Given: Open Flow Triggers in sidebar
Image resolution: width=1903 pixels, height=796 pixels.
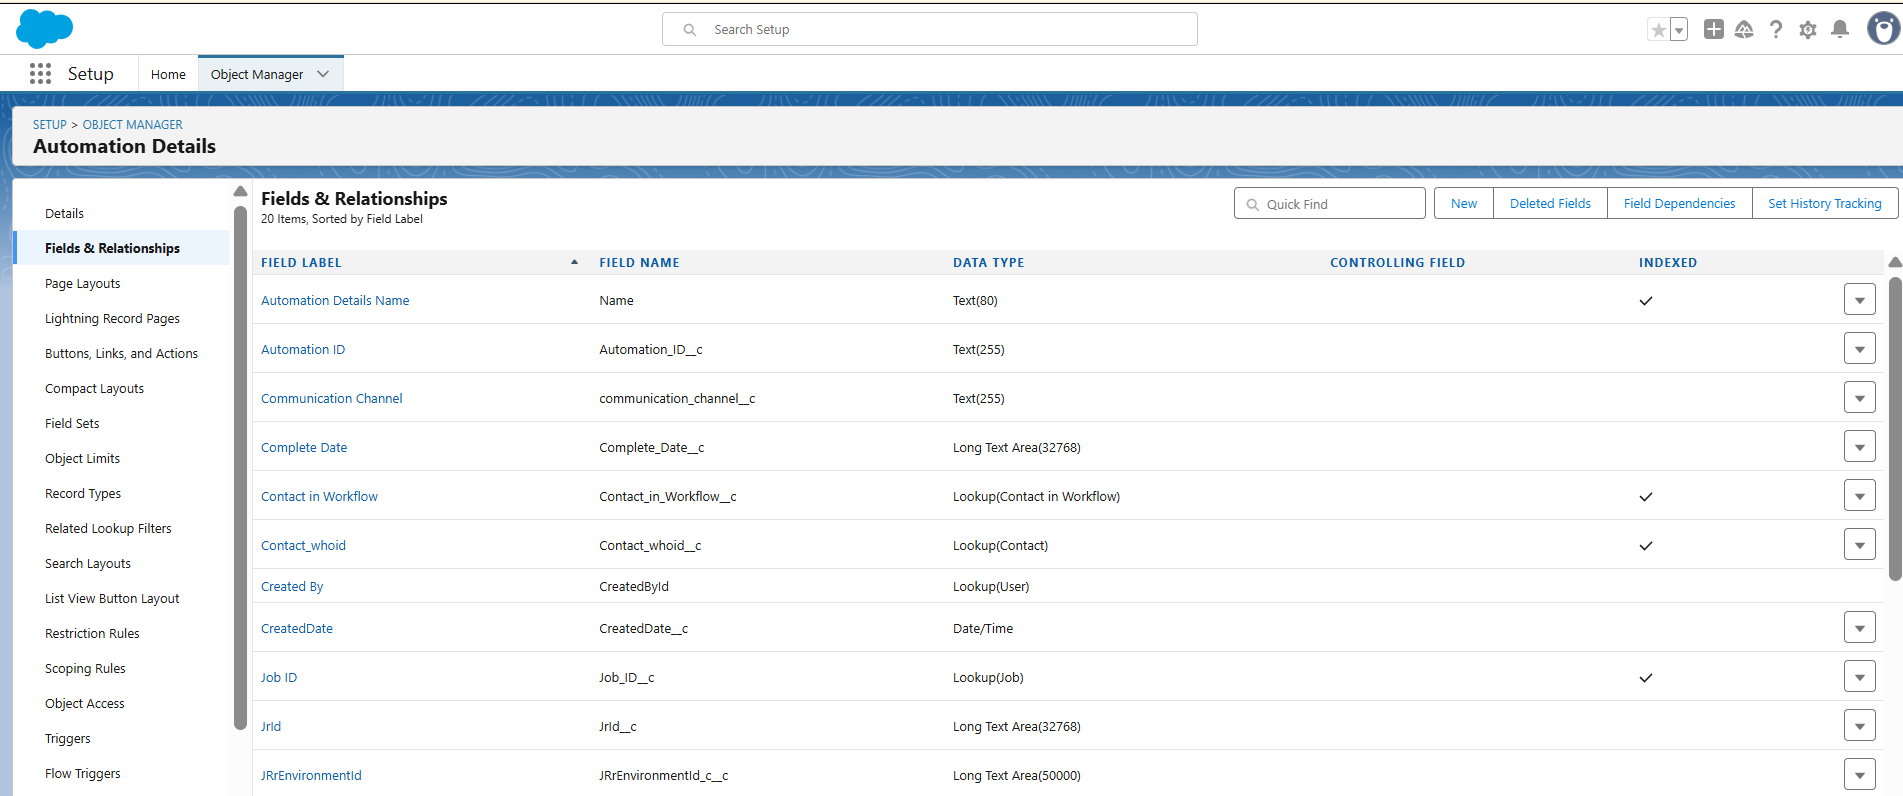Looking at the screenshot, I should click(83, 773).
